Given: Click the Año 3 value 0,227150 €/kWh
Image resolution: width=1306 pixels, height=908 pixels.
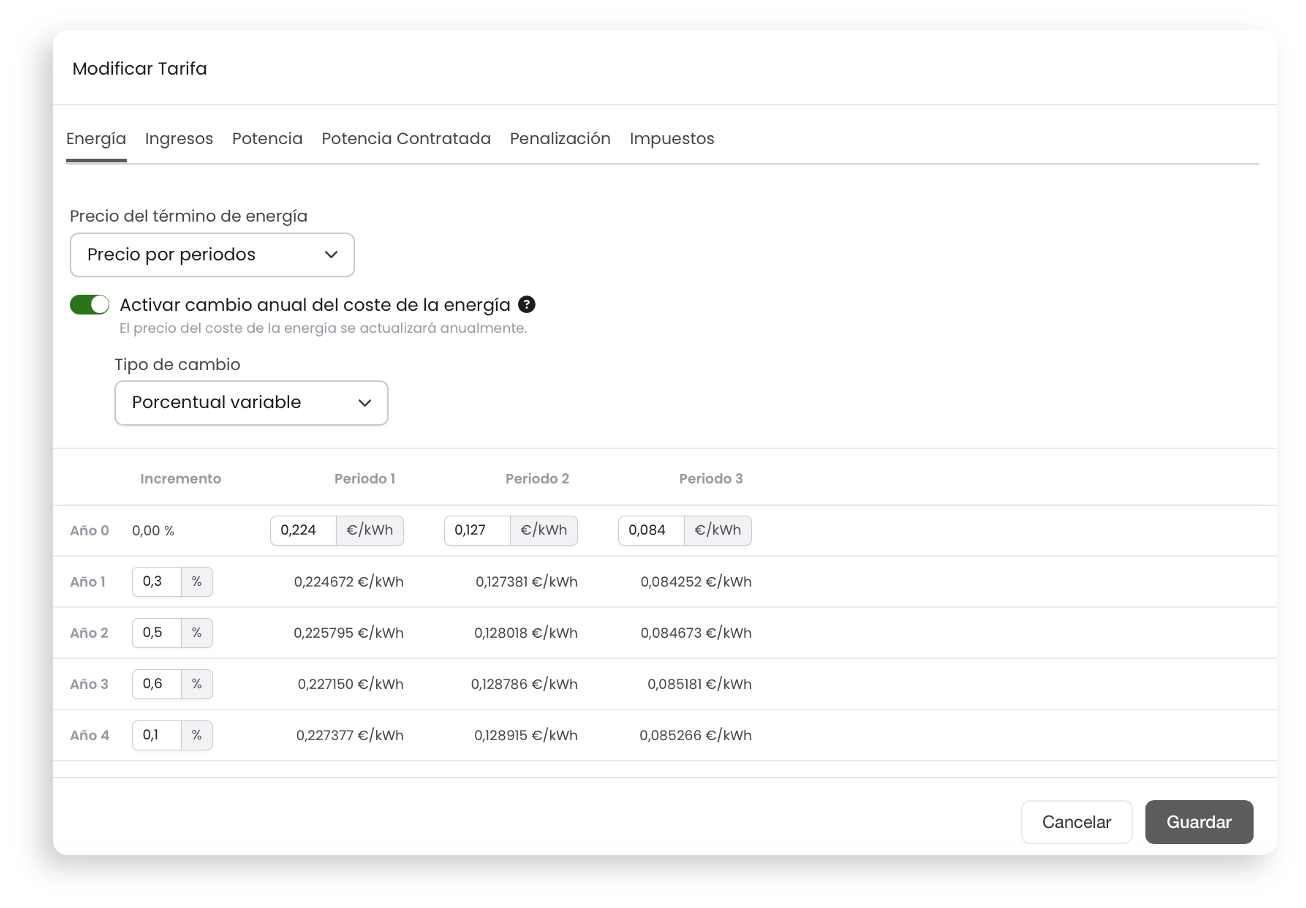Looking at the screenshot, I should coord(350,684).
